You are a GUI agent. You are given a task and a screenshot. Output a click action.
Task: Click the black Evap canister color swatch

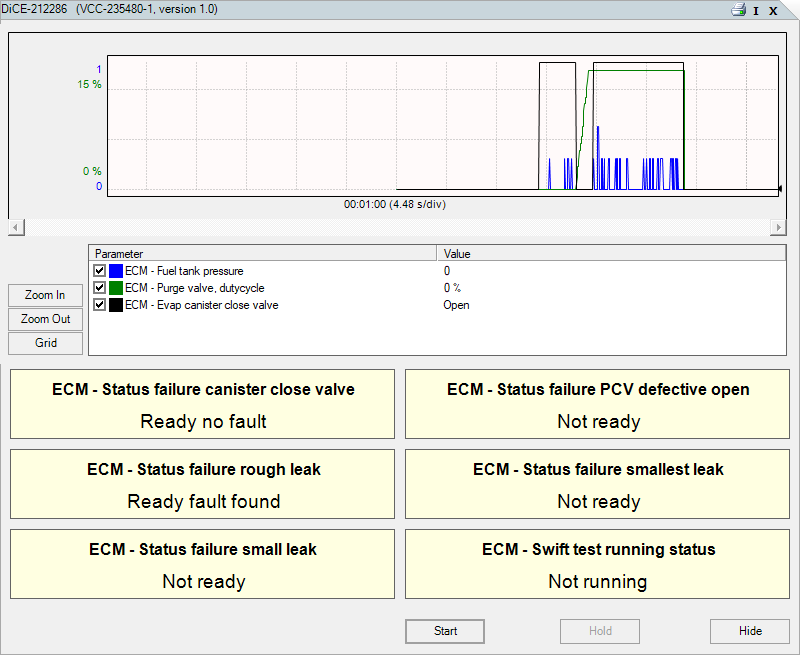(x=116, y=305)
